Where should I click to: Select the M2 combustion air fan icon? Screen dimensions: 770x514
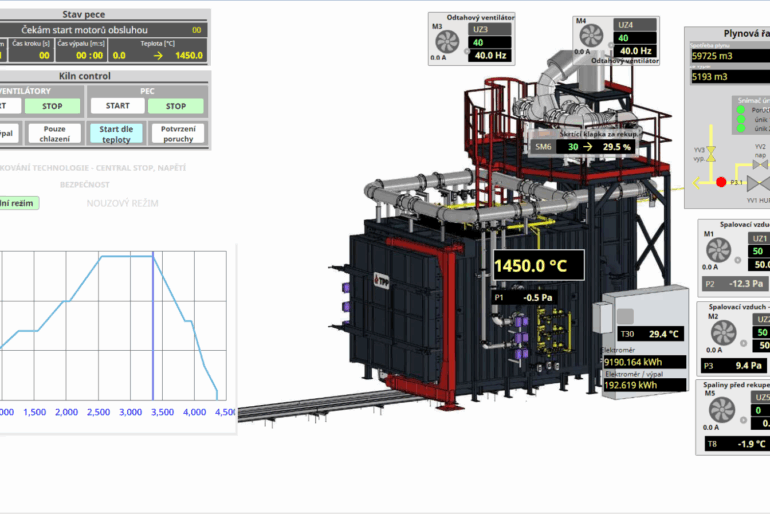tap(722, 332)
